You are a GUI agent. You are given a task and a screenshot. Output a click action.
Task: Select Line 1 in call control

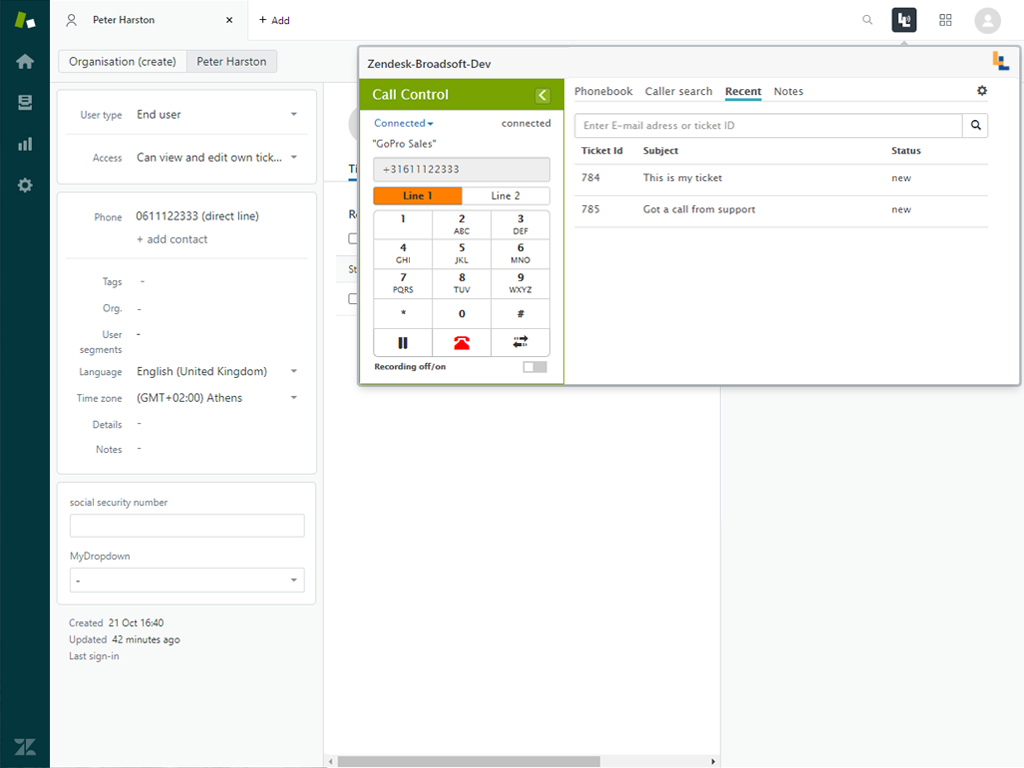(417, 196)
